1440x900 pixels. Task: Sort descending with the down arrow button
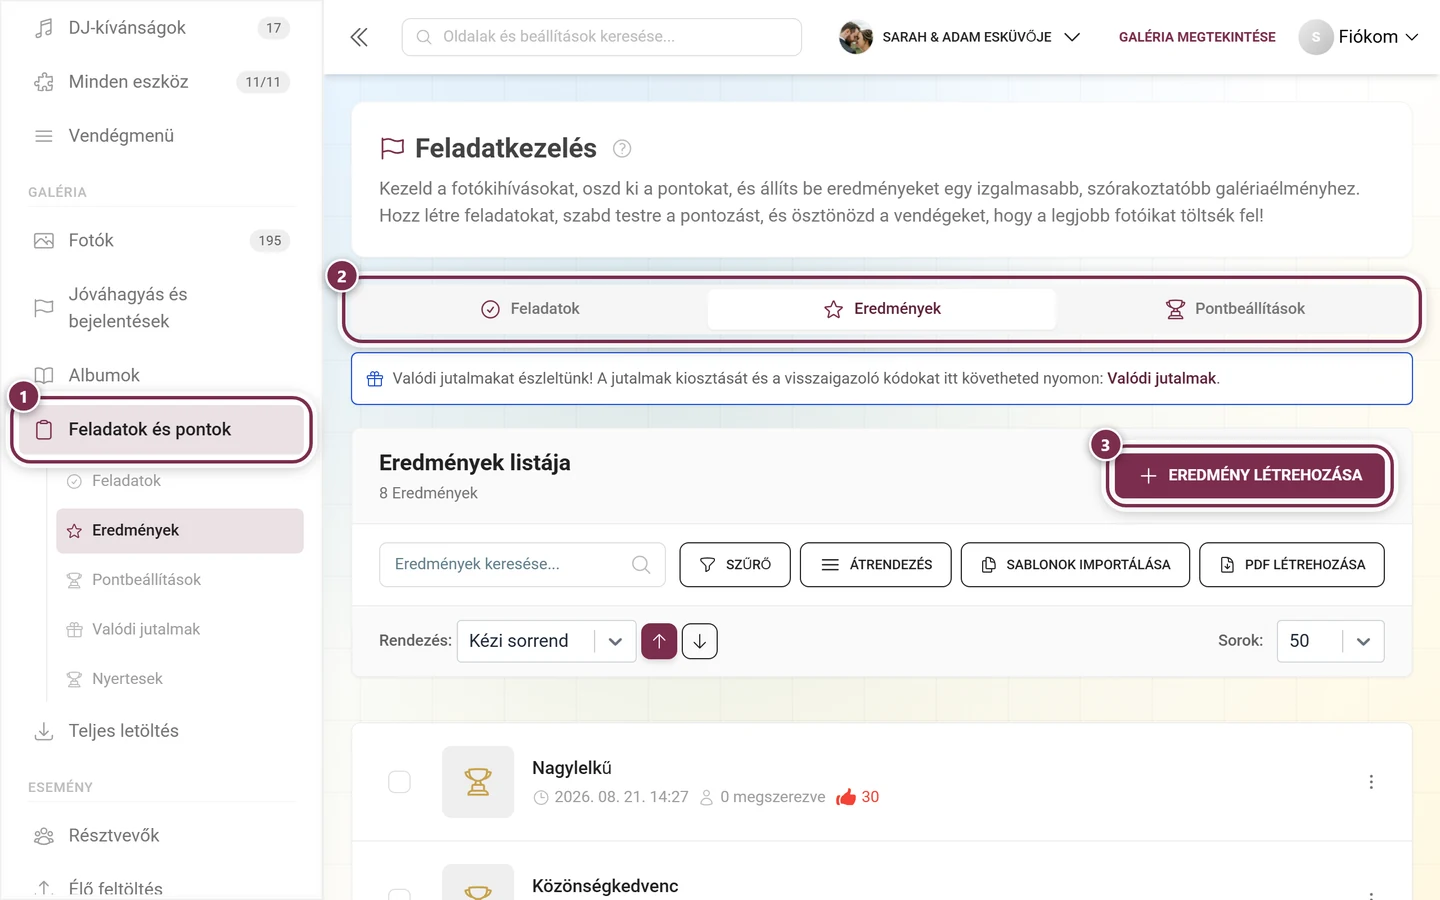pyautogui.click(x=700, y=641)
